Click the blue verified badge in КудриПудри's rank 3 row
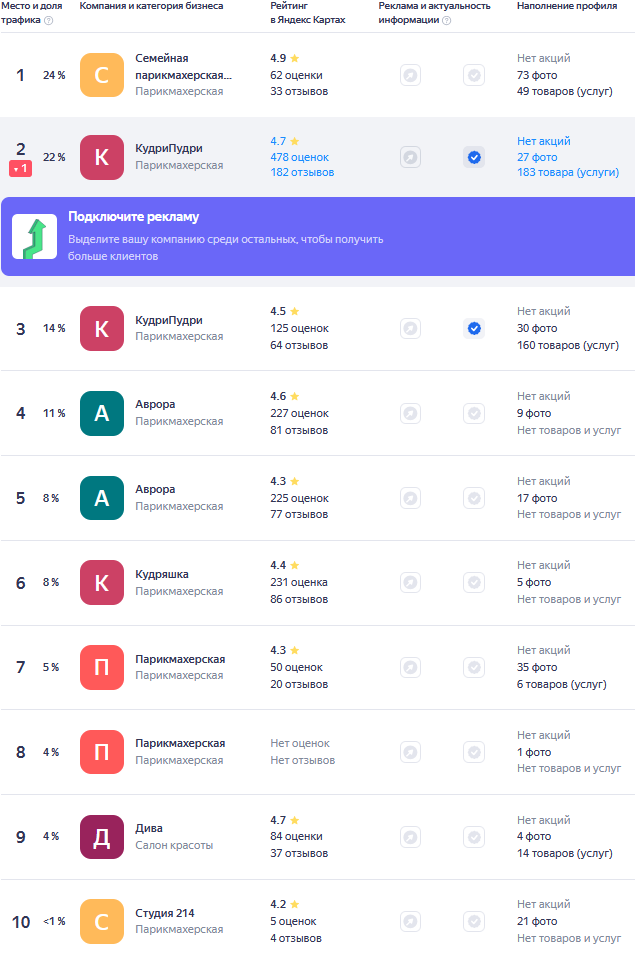The height and width of the screenshot is (955, 635). [x=474, y=328]
